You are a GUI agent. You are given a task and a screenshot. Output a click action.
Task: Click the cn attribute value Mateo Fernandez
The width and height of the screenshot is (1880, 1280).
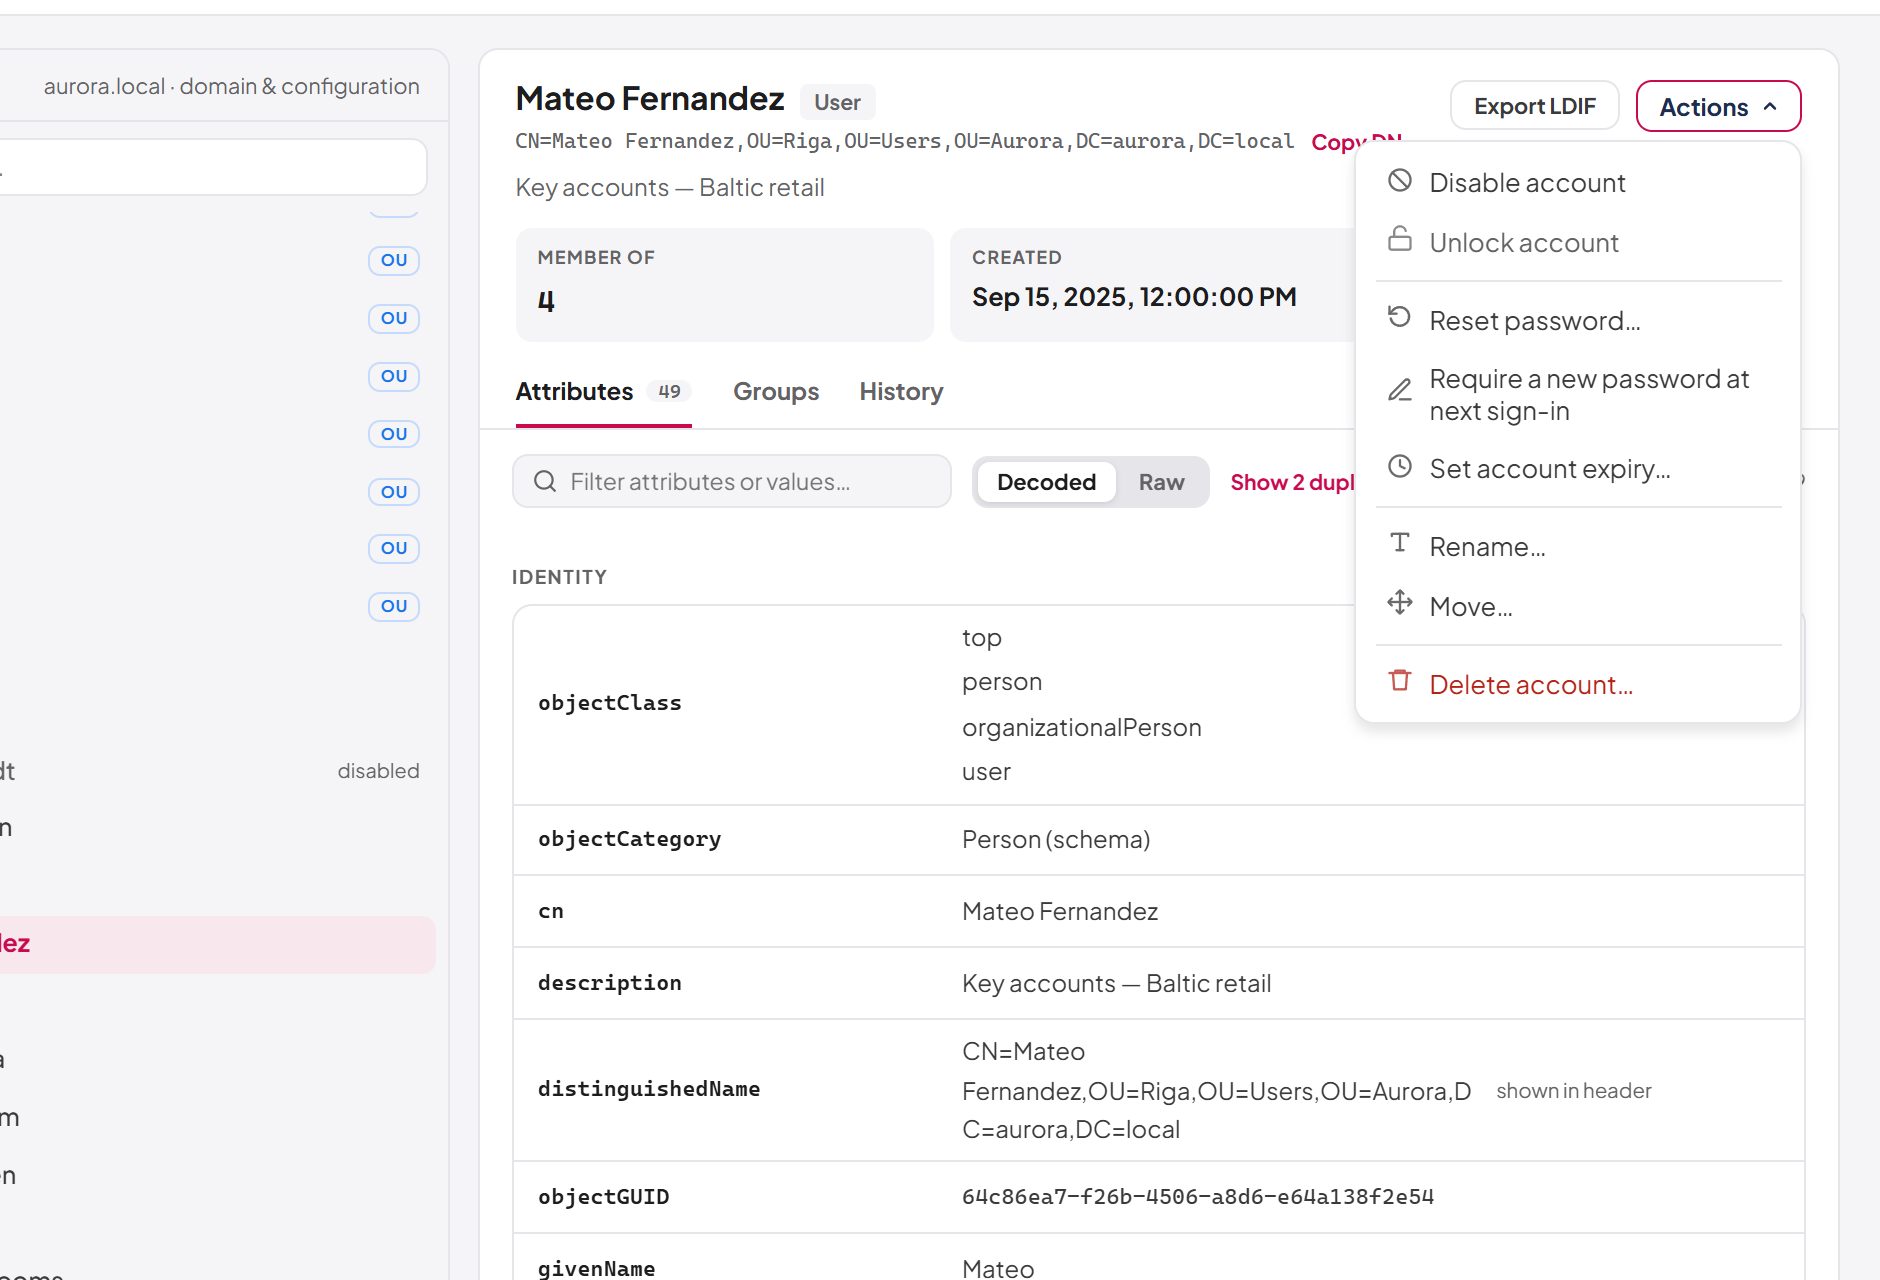tap(1060, 912)
